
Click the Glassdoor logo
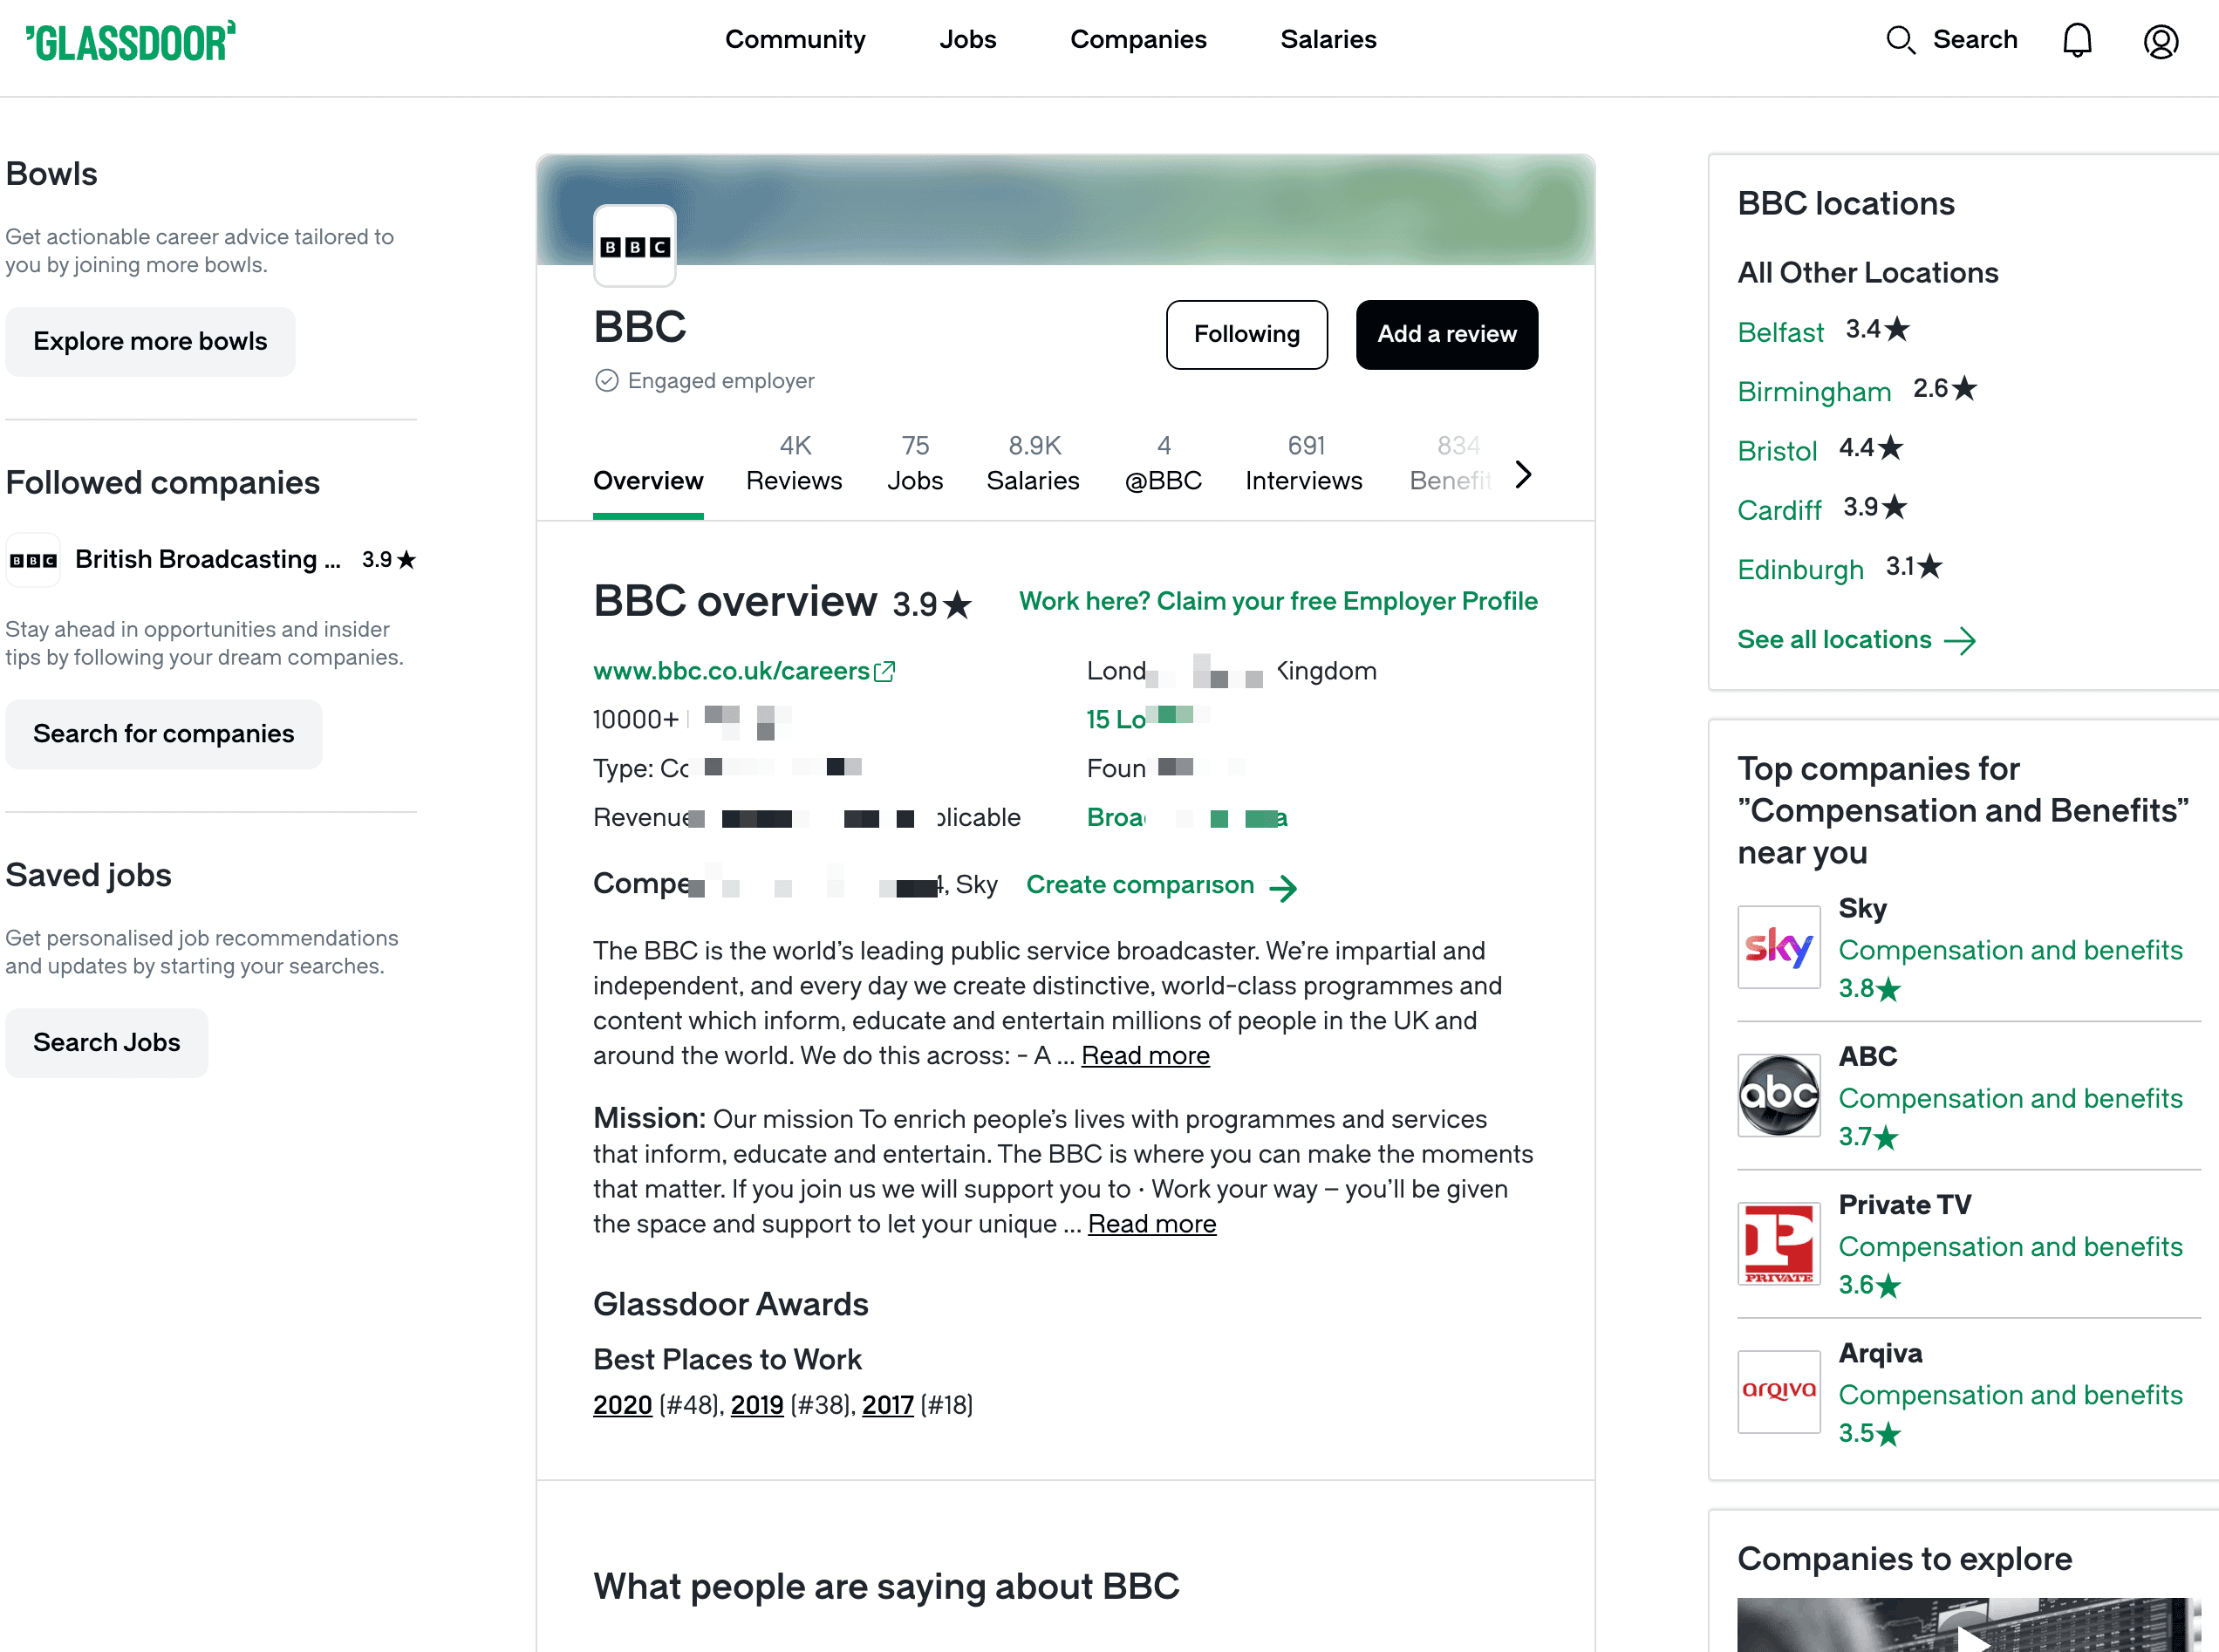[x=131, y=41]
